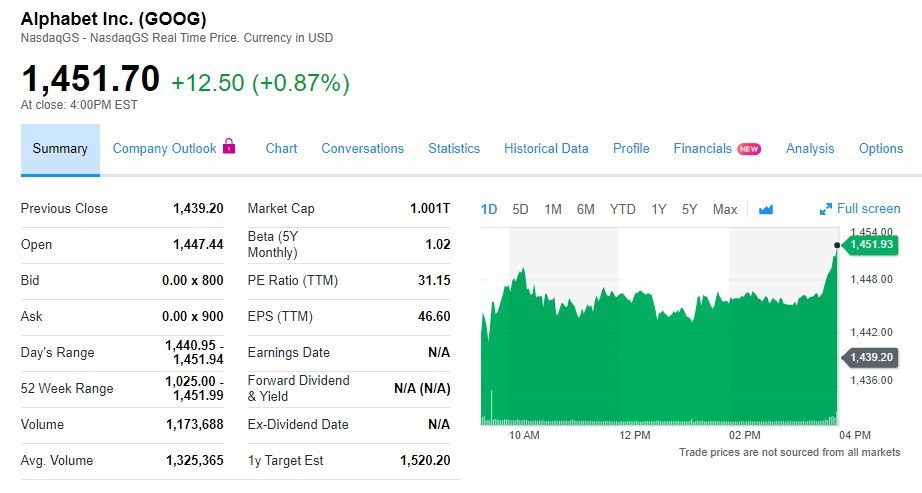
Task: Click the Company Outlook lock icon
Action: click(229, 146)
